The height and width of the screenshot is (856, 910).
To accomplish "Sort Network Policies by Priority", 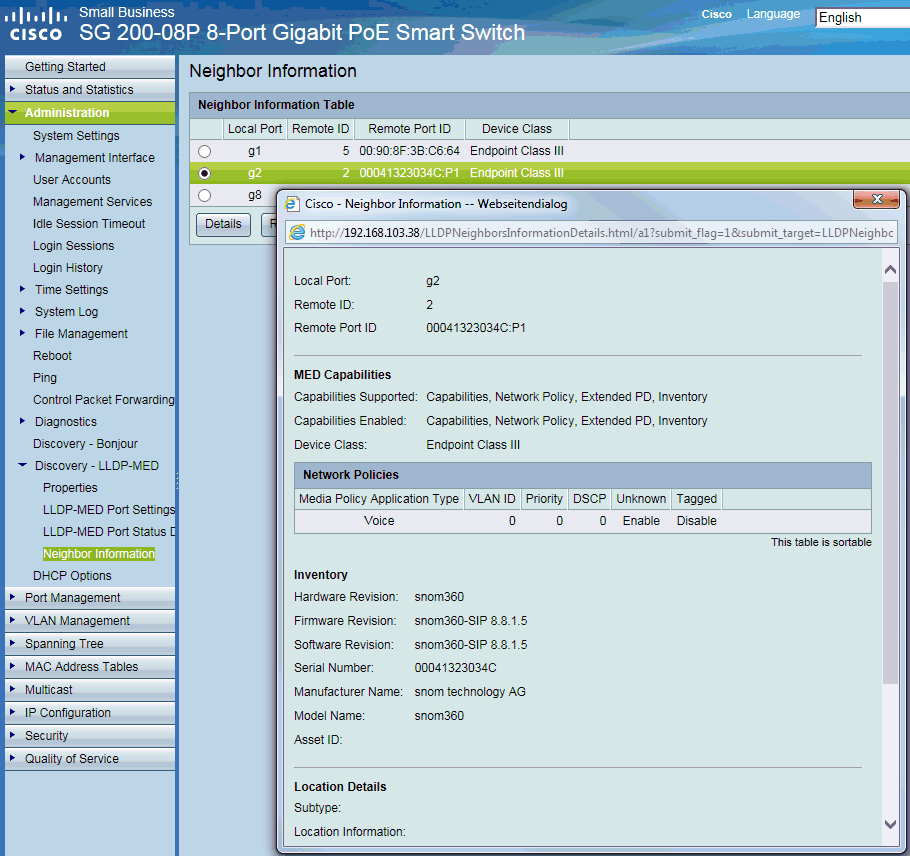I will 544,499.
